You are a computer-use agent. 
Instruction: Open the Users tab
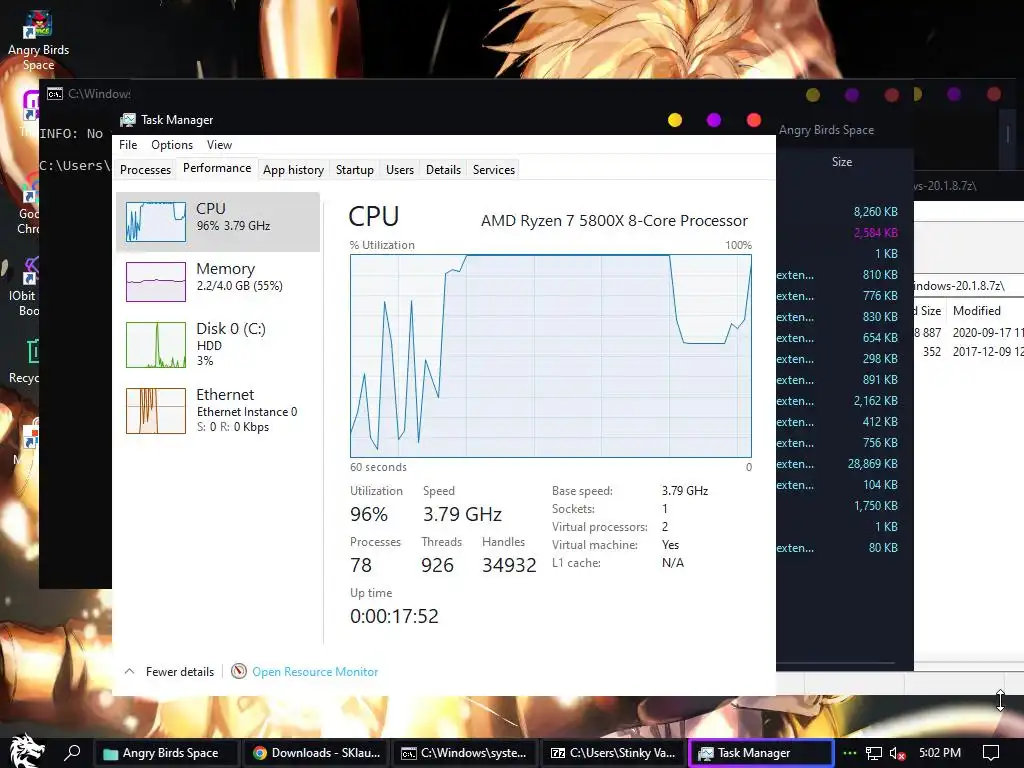(400, 170)
